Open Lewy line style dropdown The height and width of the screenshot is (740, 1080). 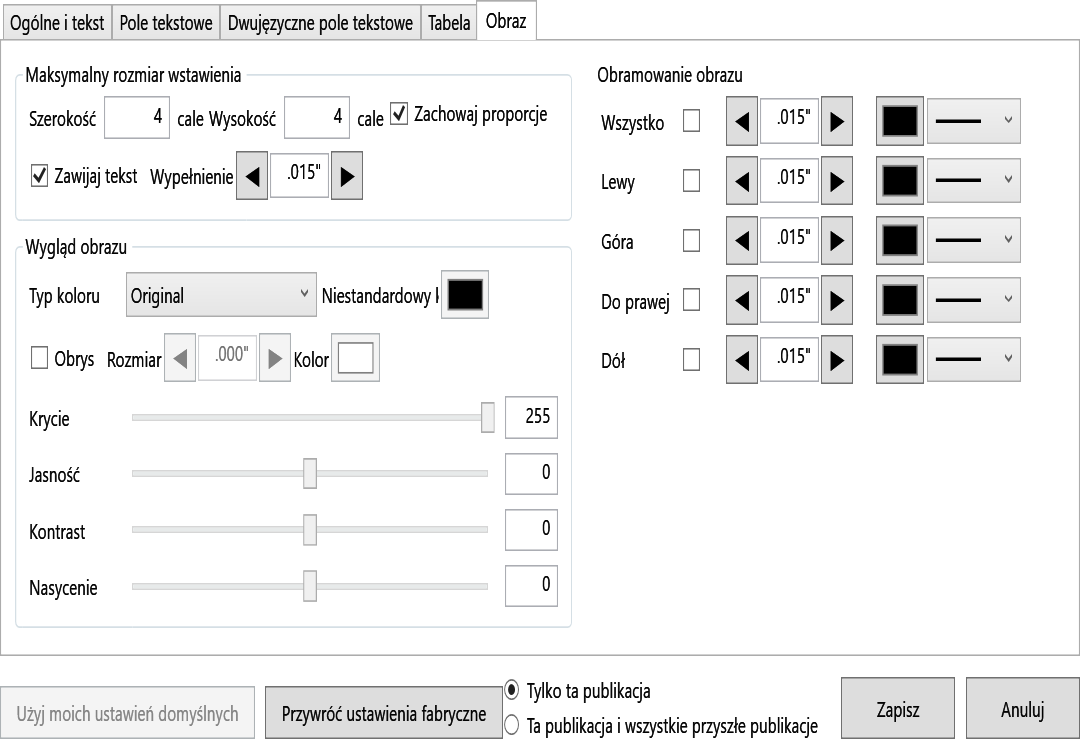pos(974,181)
